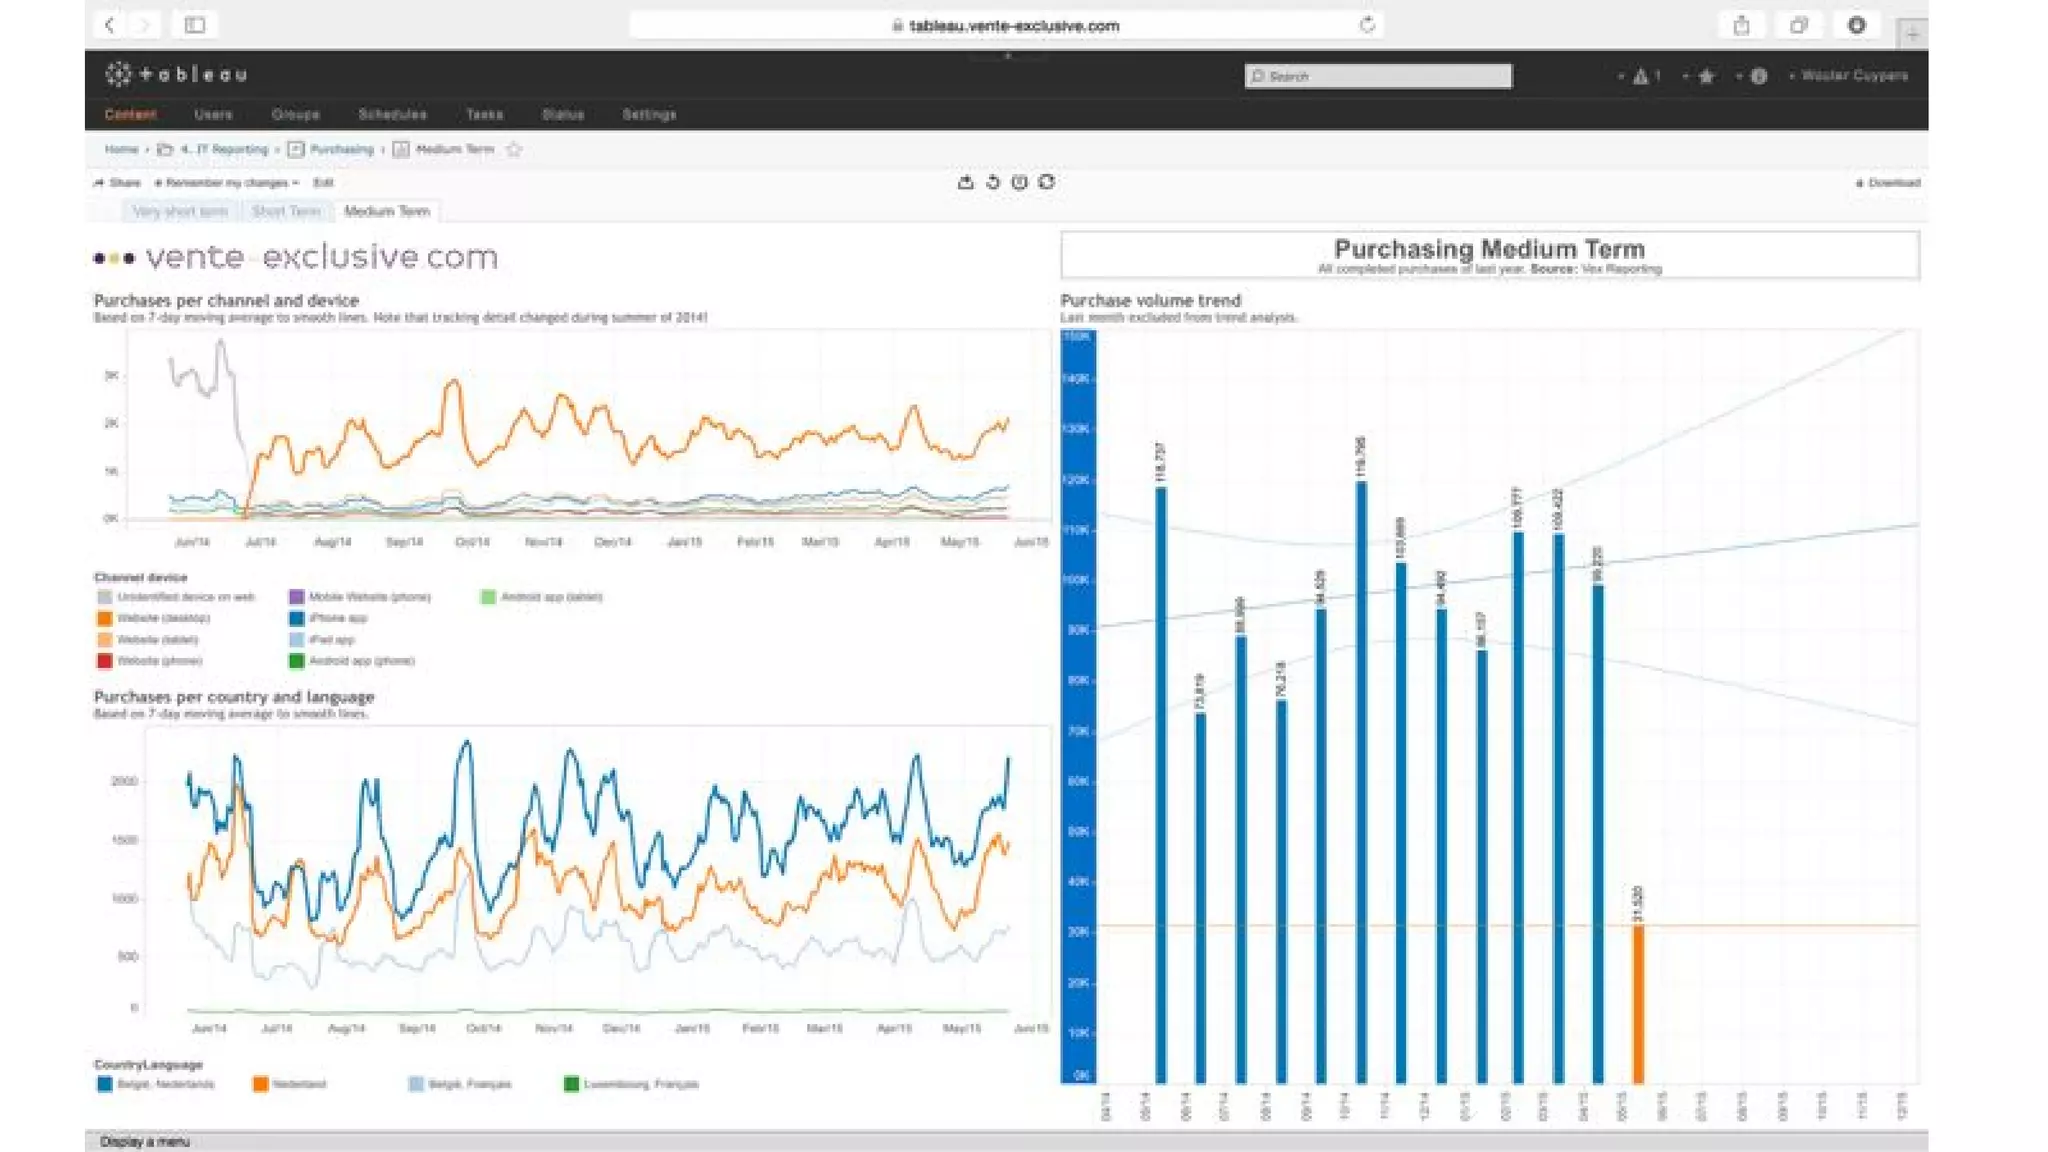Screen dimensions: 2048x1152
Task: Open the Schedules menu item
Action: 392,115
